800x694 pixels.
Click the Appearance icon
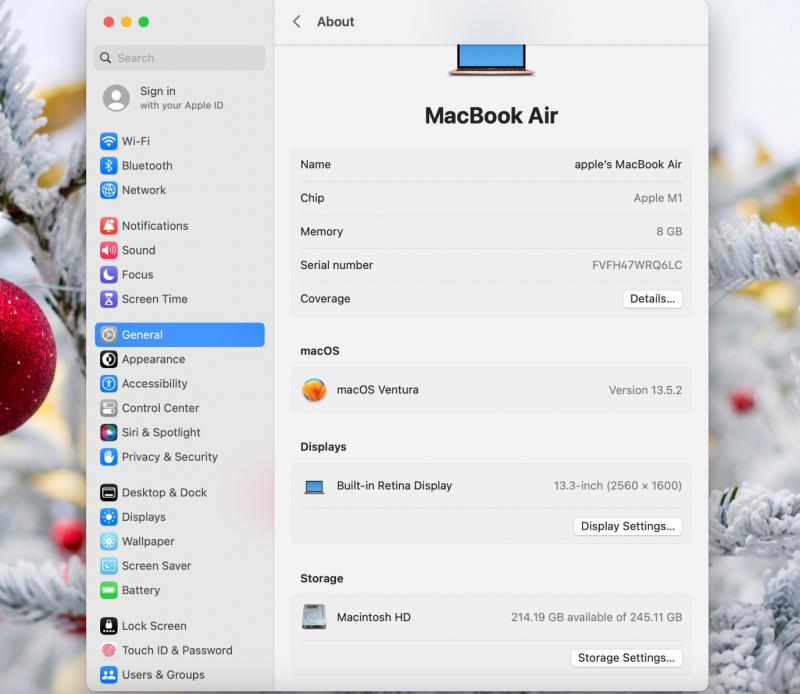pyautogui.click(x=109, y=359)
